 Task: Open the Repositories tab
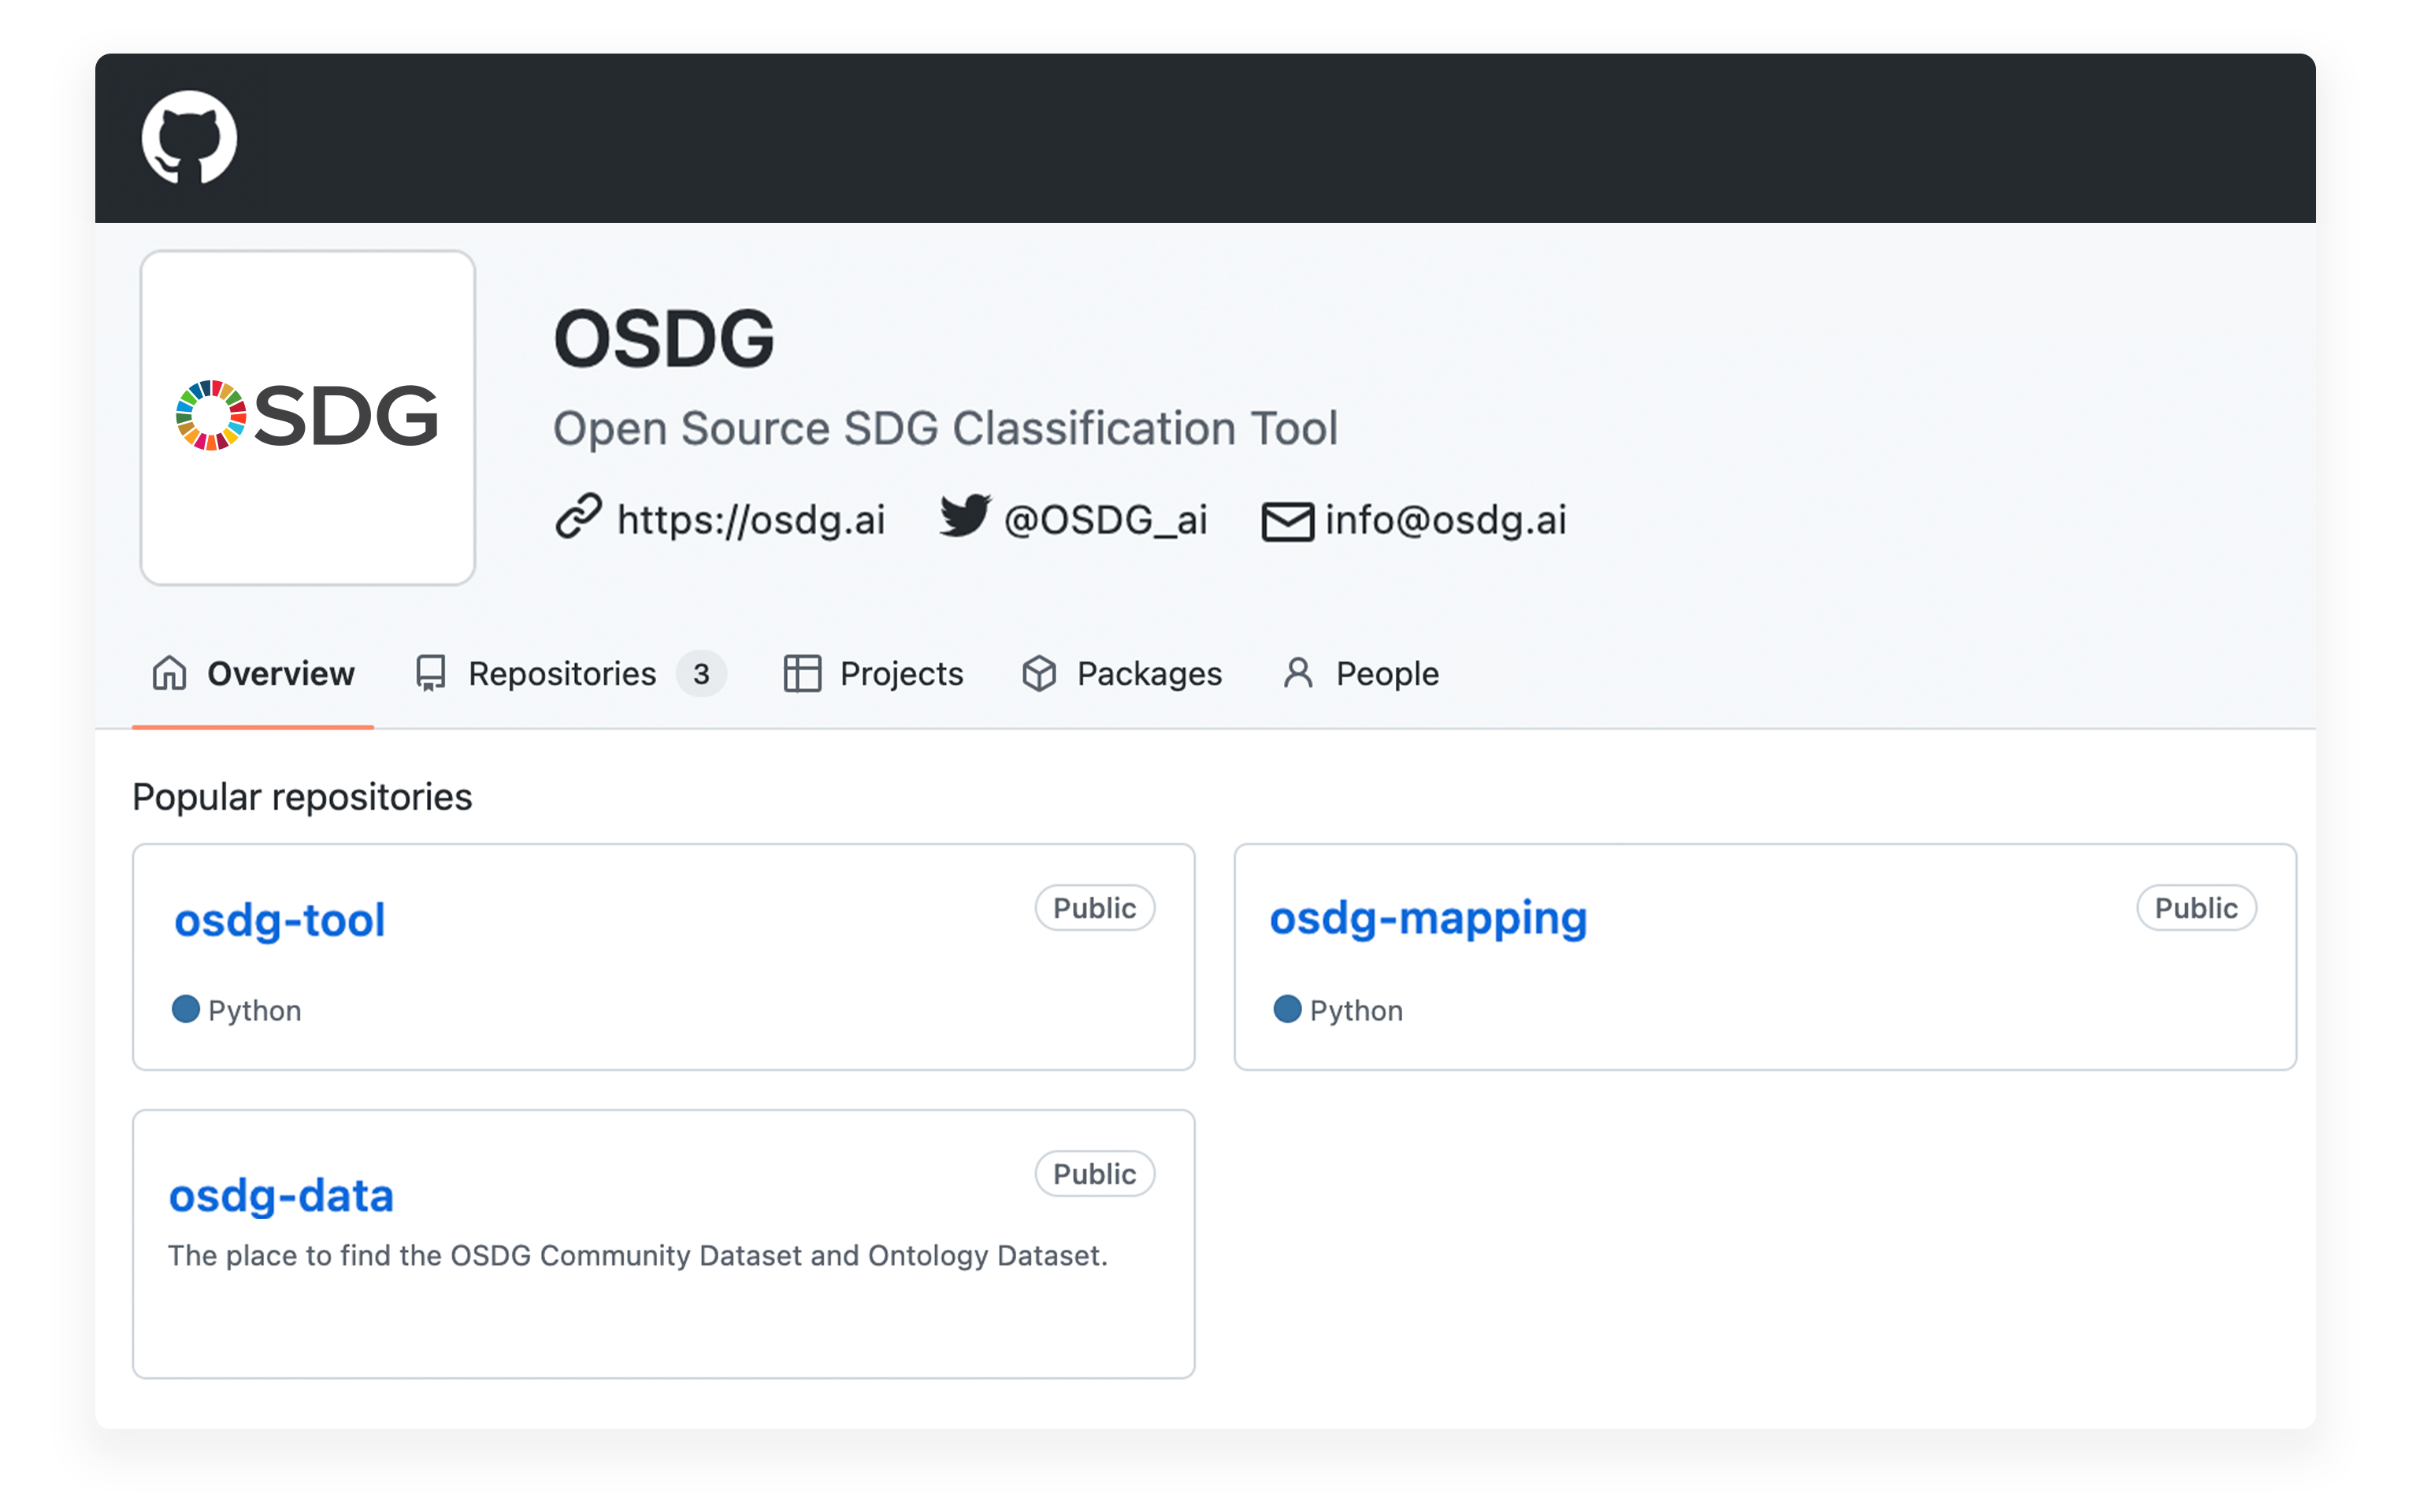tap(562, 673)
